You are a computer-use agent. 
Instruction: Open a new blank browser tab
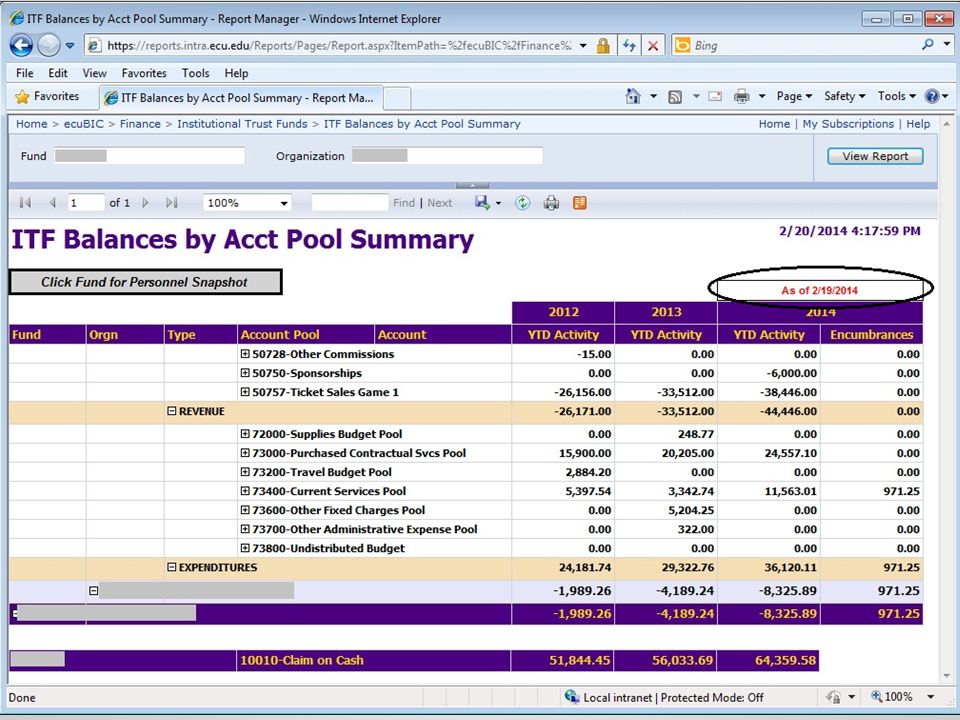click(397, 99)
